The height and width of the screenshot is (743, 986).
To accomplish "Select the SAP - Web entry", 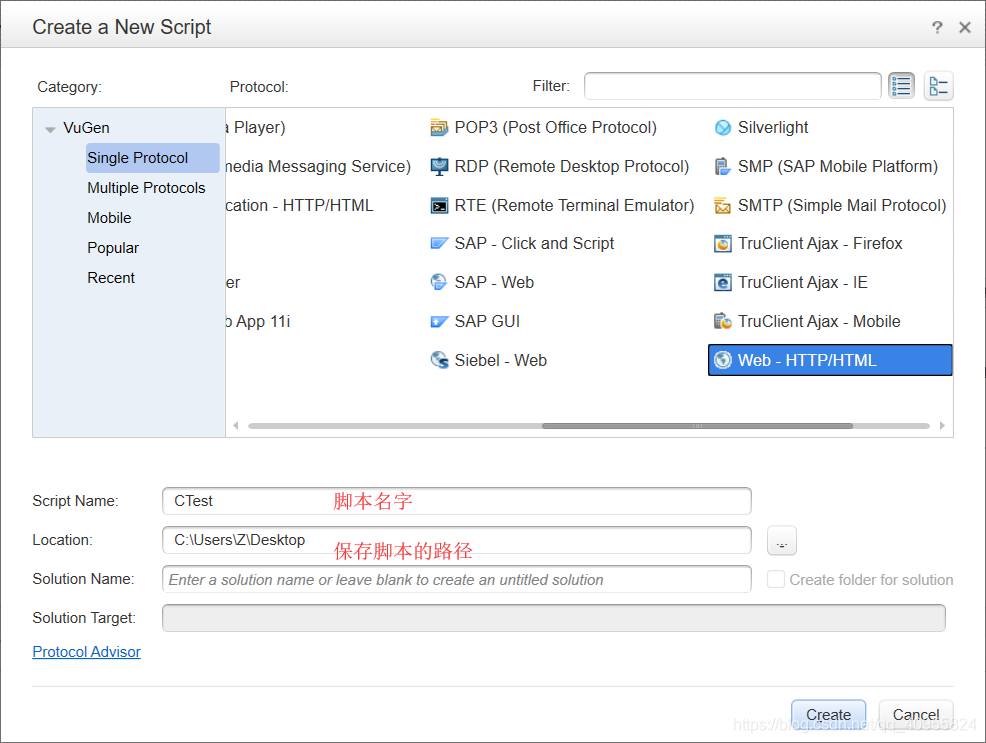I will (494, 282).
